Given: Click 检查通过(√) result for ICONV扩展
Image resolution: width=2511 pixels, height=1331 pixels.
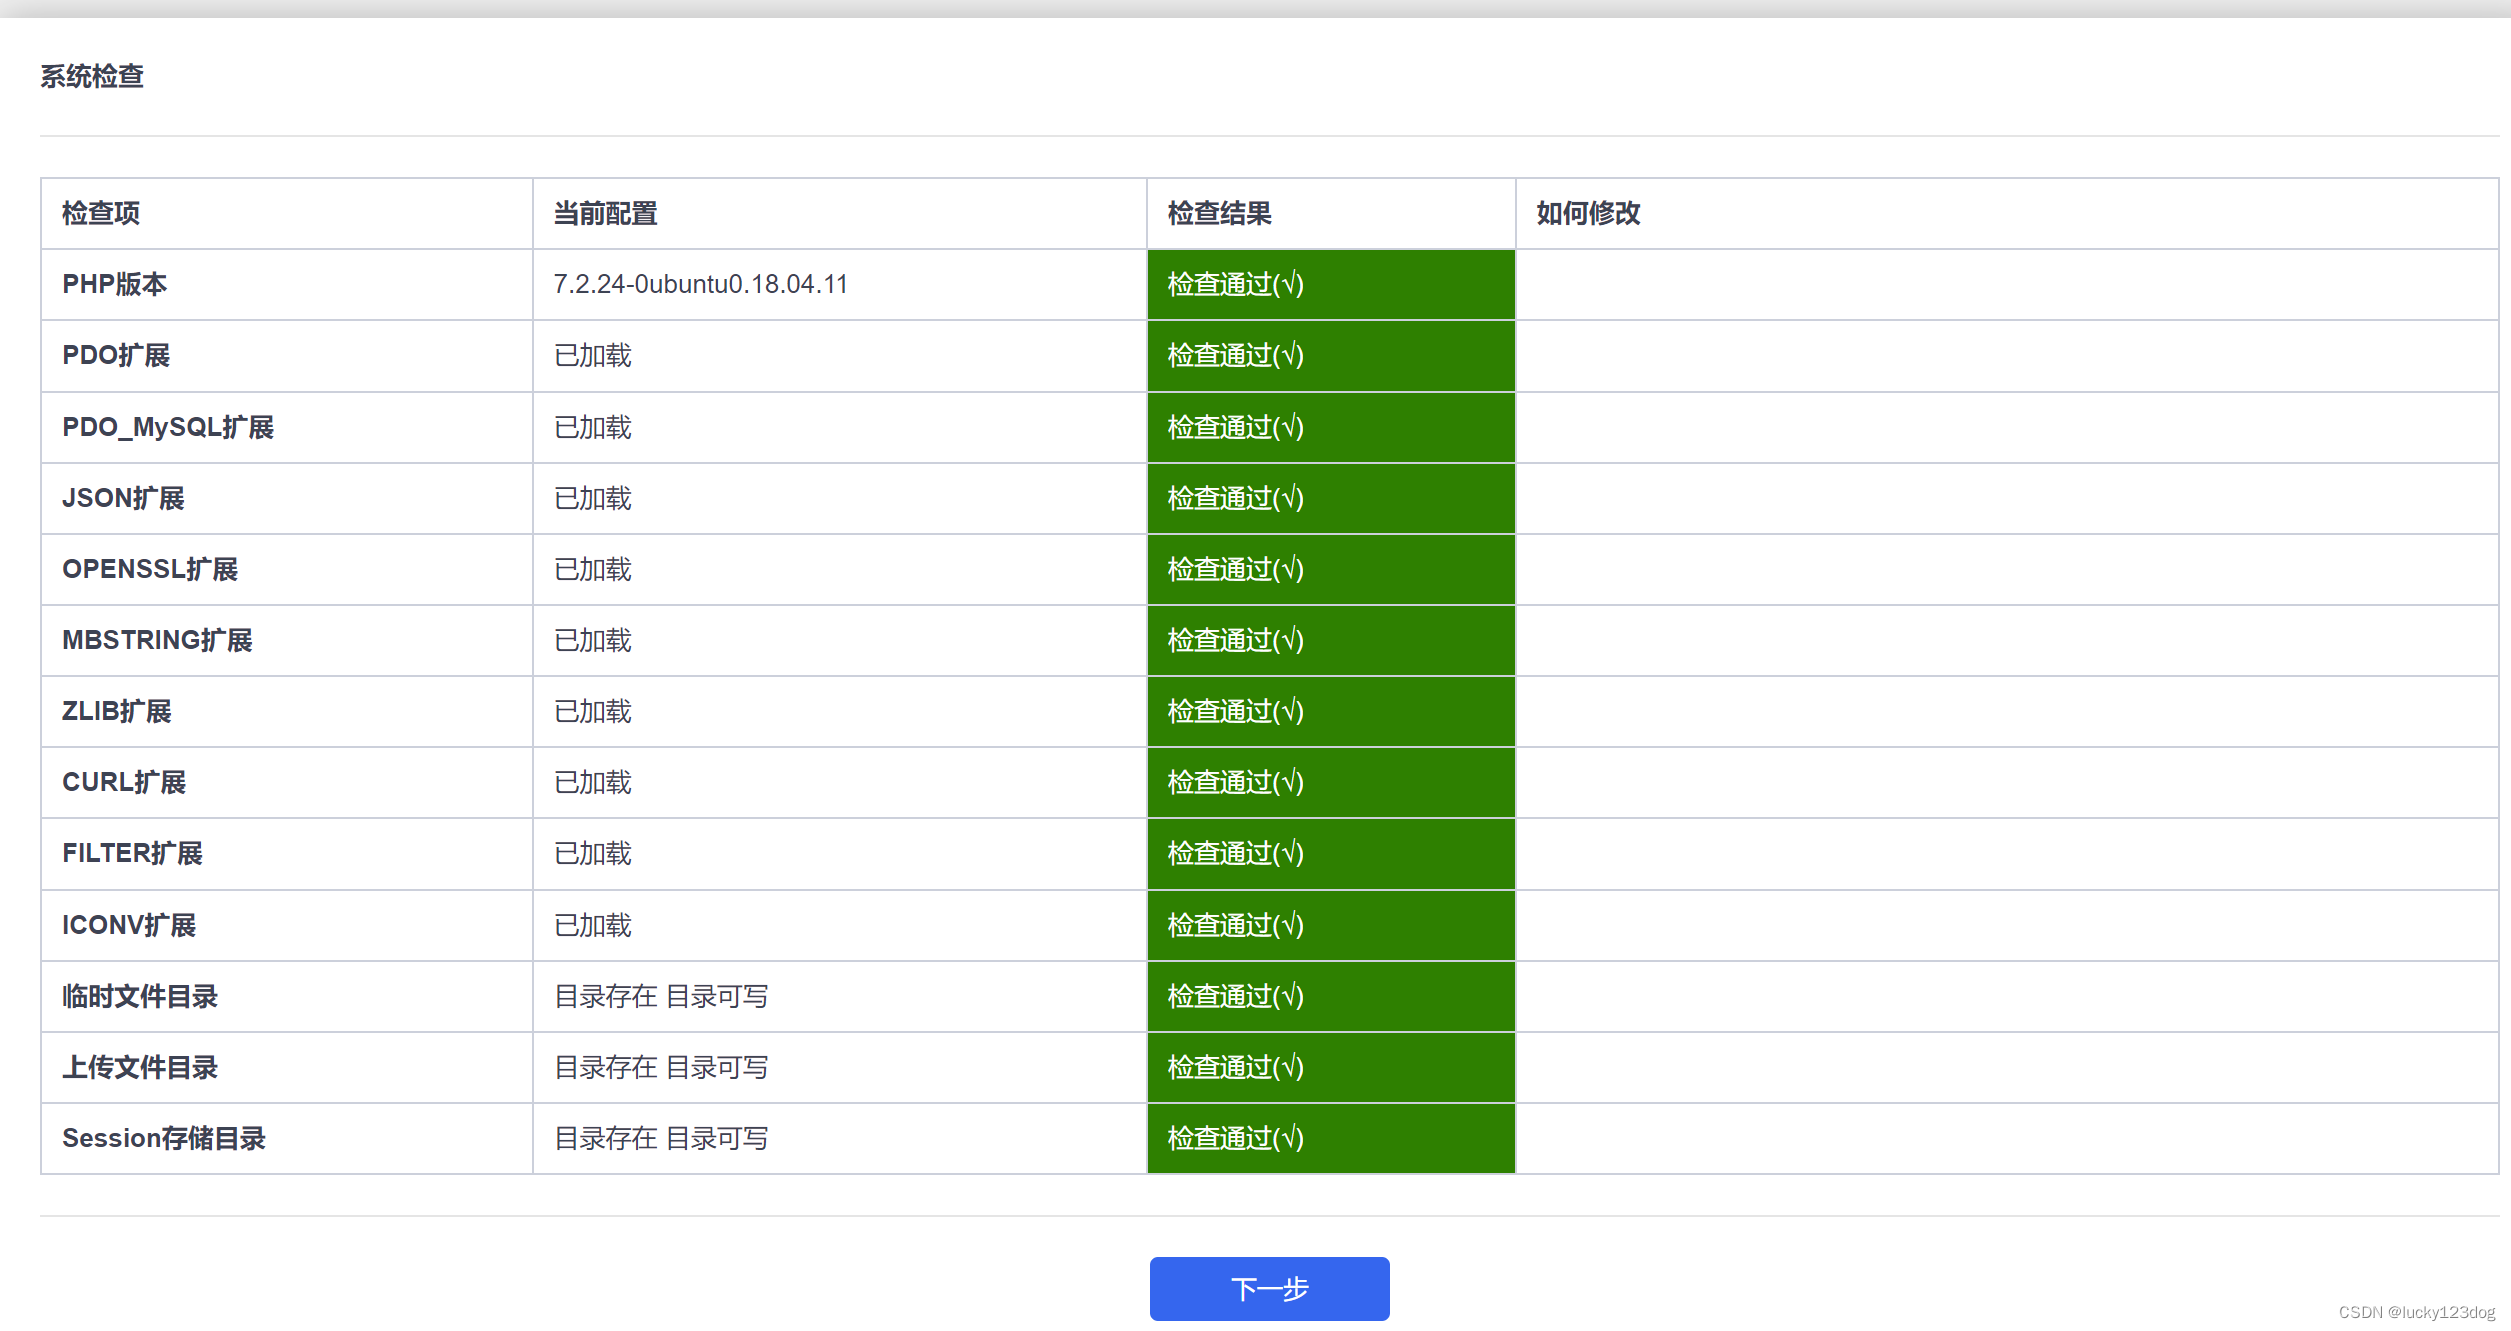Looking at the screenshot, I should coord(1331,925).
